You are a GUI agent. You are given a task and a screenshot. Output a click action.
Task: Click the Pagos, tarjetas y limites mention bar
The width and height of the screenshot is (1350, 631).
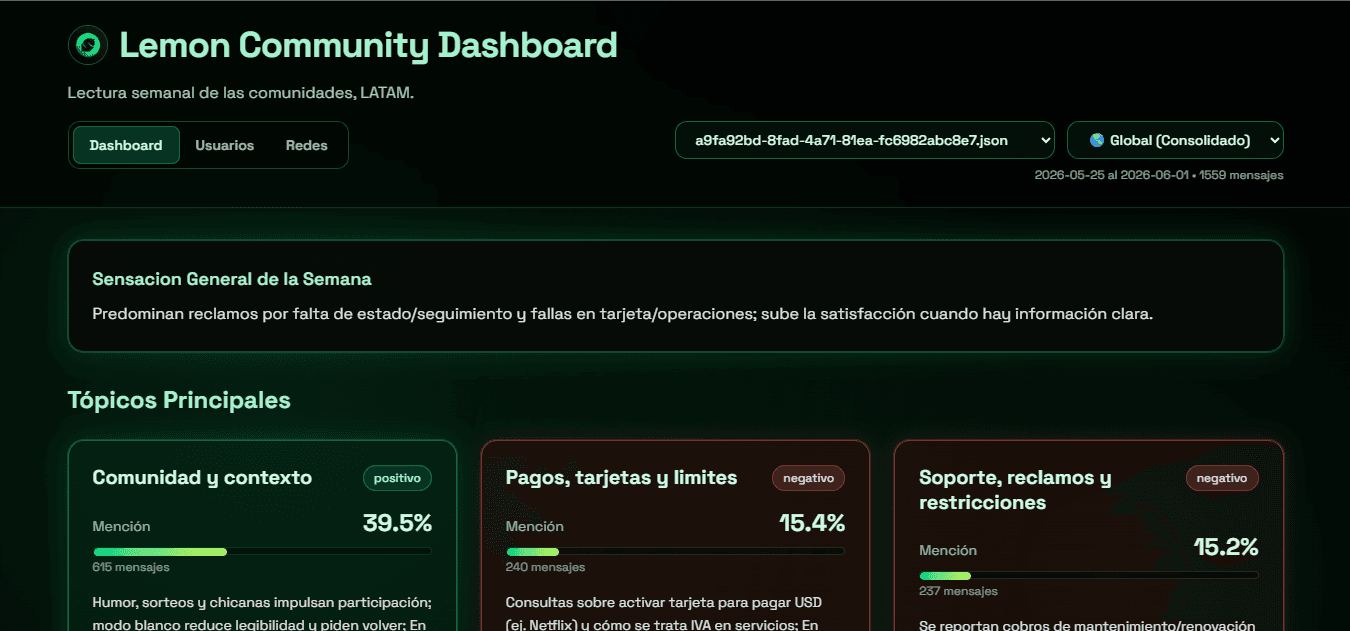click(x=675, y=551)
